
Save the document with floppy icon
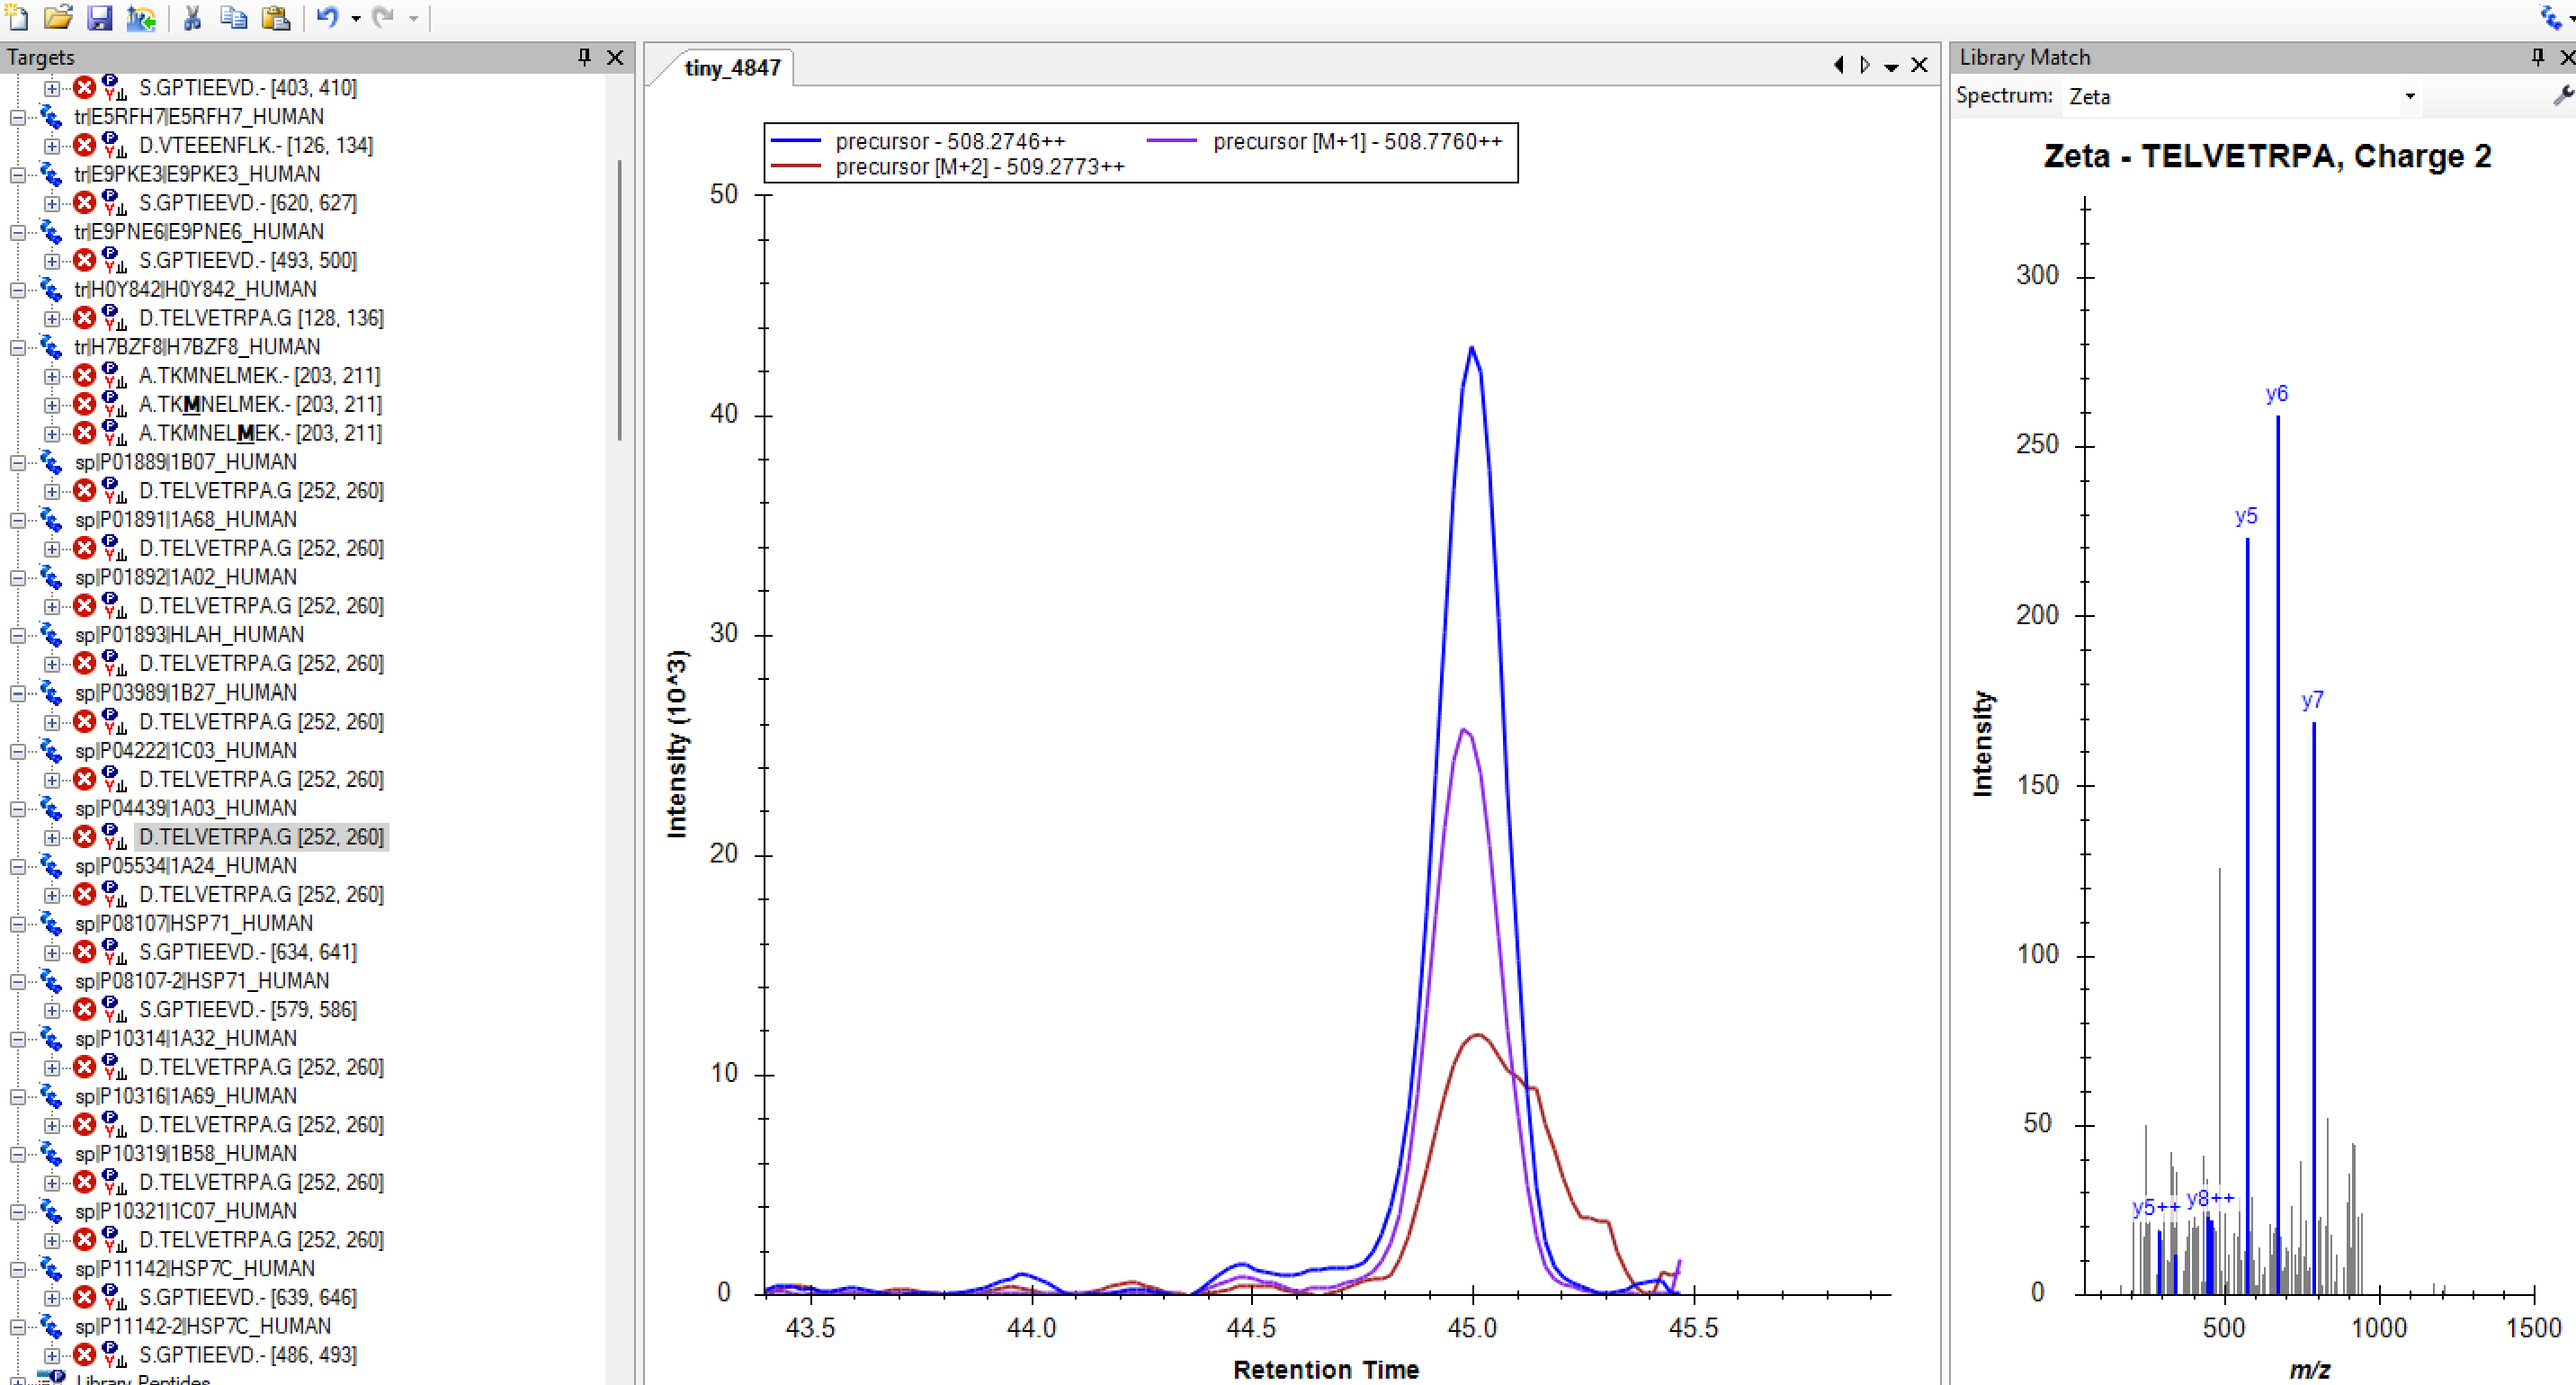[99, 17]
